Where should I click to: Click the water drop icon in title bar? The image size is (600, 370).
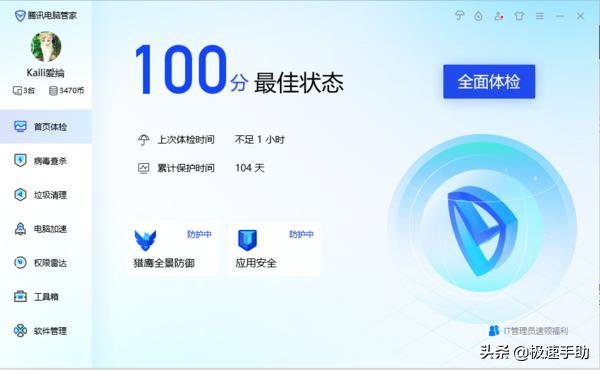[x=478, y=16]
